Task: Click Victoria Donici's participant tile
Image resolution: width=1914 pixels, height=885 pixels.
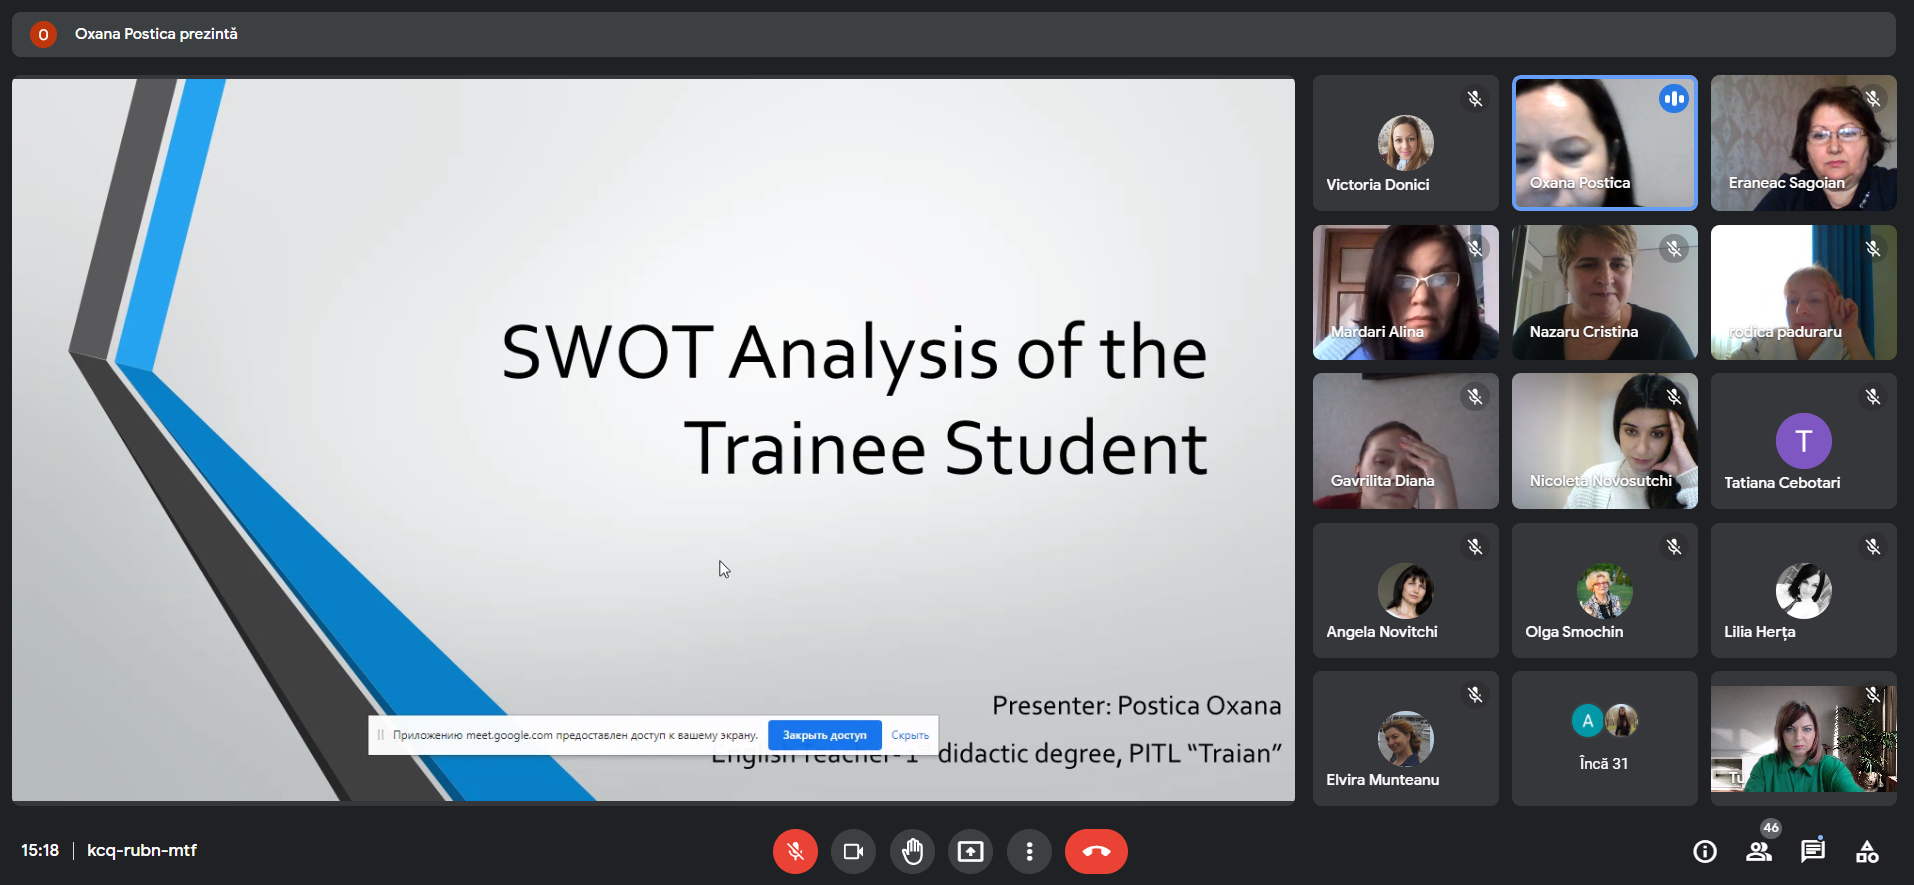Action: coord(1405,143)
